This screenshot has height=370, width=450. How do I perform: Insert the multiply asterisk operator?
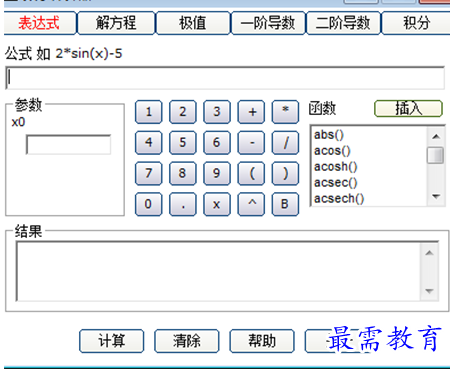click(x=285, y=112)
